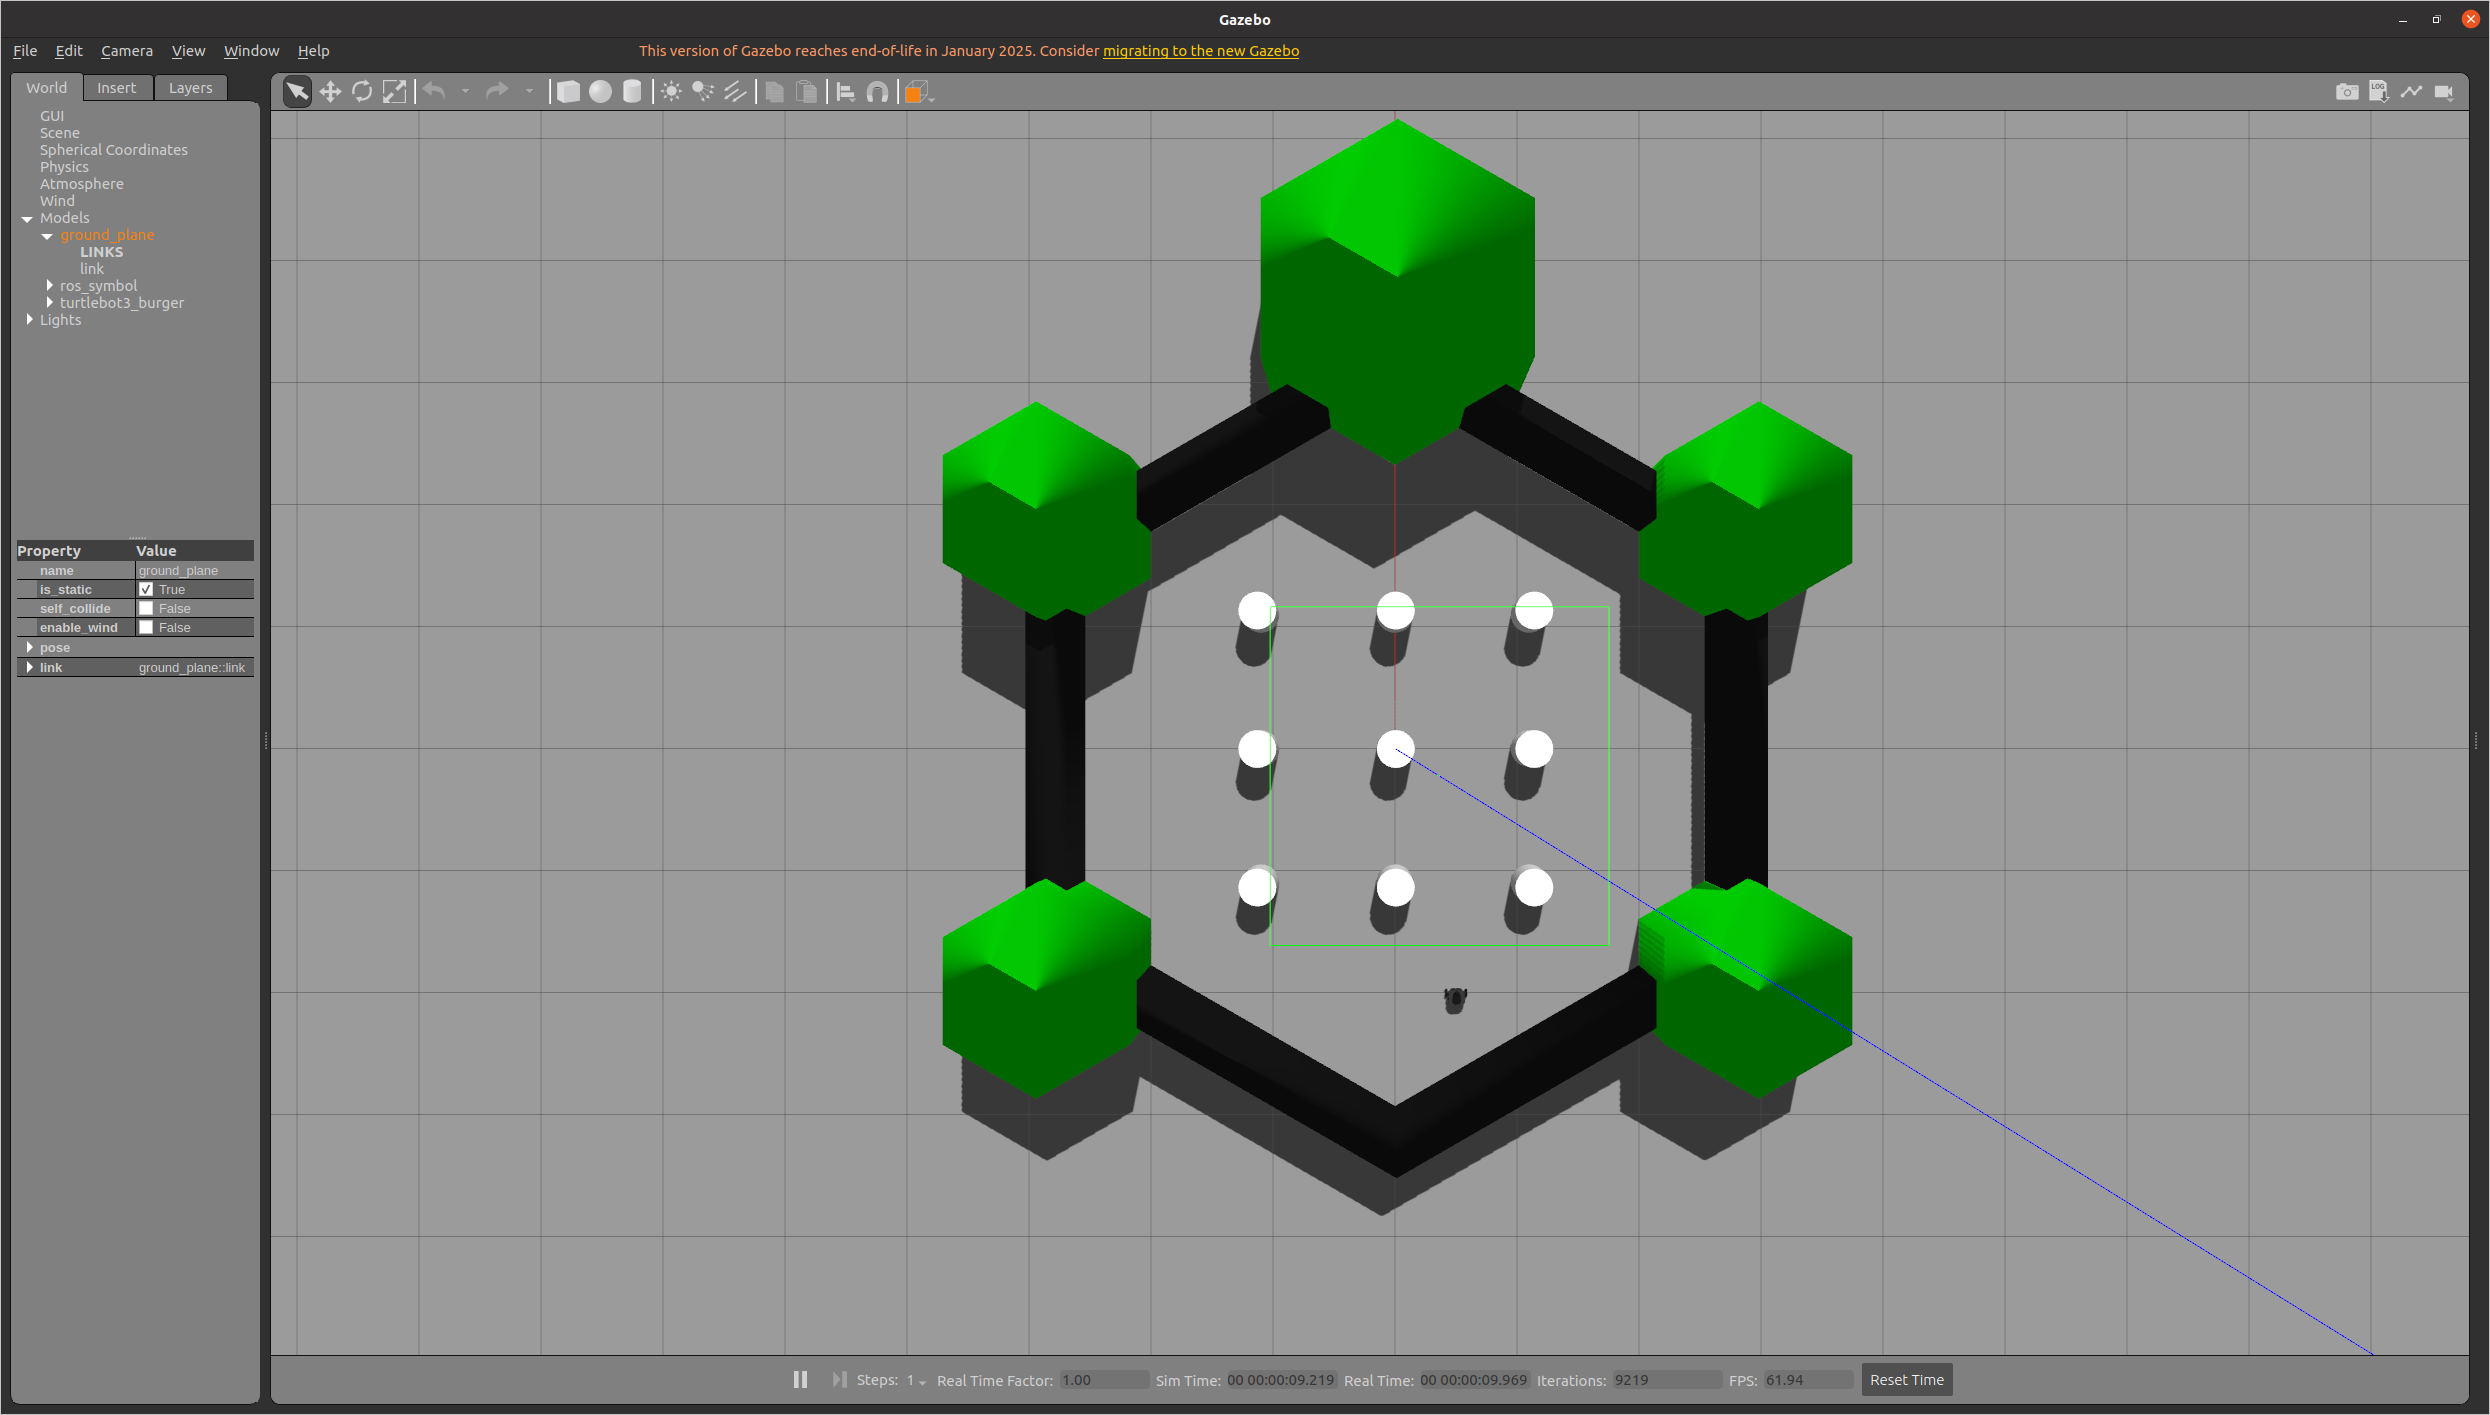Select the rotate mode tool
This screenshot has height=1415, width=2490.
click(x=362, y=92)
